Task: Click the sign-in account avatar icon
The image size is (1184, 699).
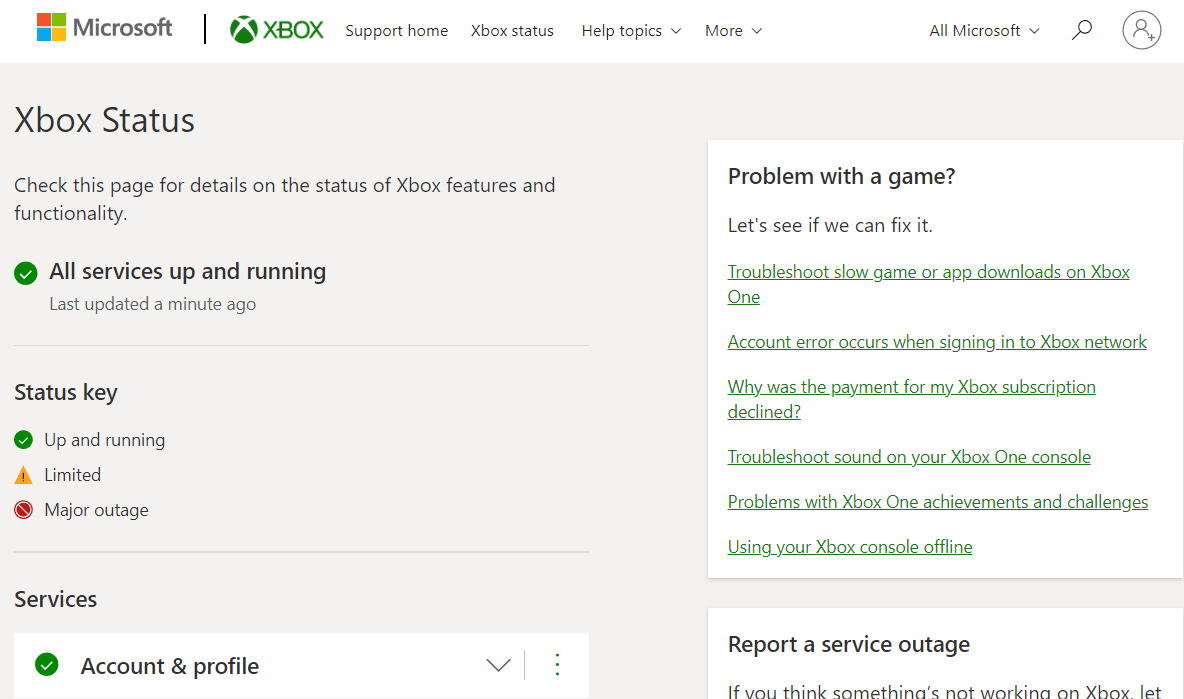Action: [x=1142, y=30]
